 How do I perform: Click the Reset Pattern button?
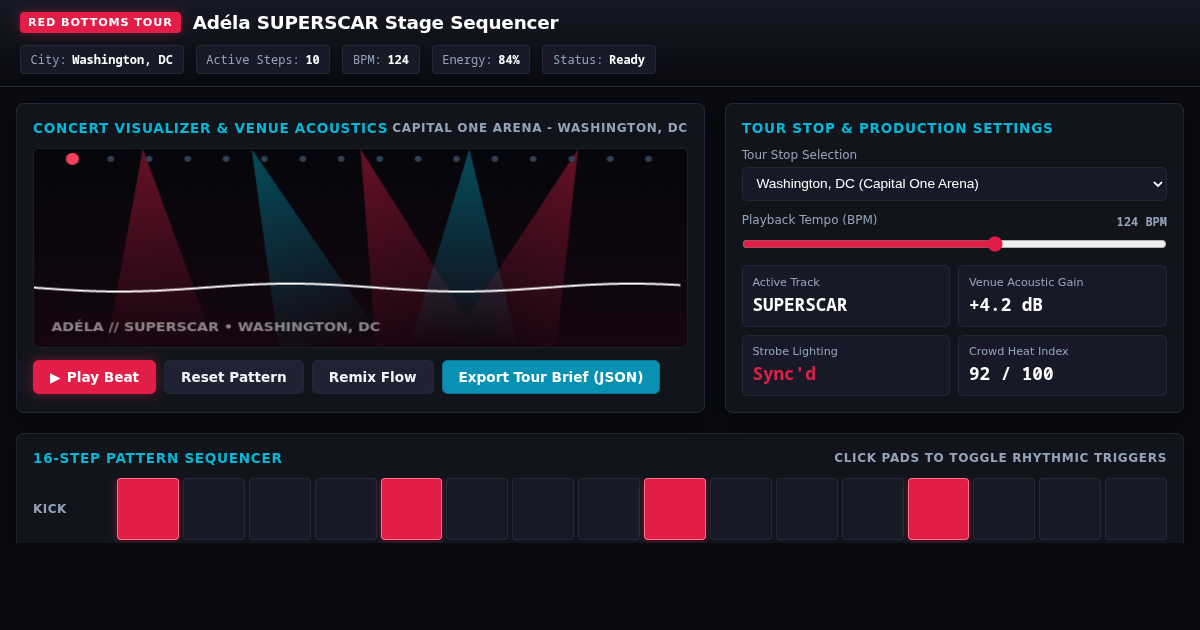pyautogui.click(x=234, y=377)
